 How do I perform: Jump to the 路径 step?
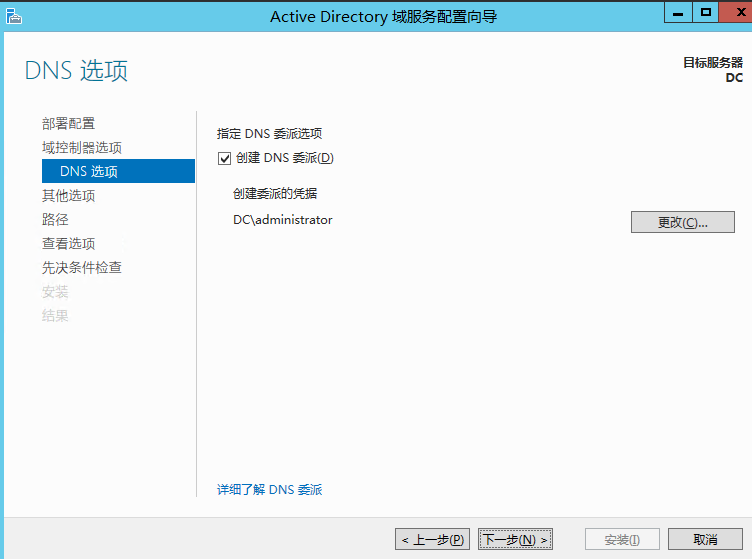pyautogui.click(x=55, y=220)
